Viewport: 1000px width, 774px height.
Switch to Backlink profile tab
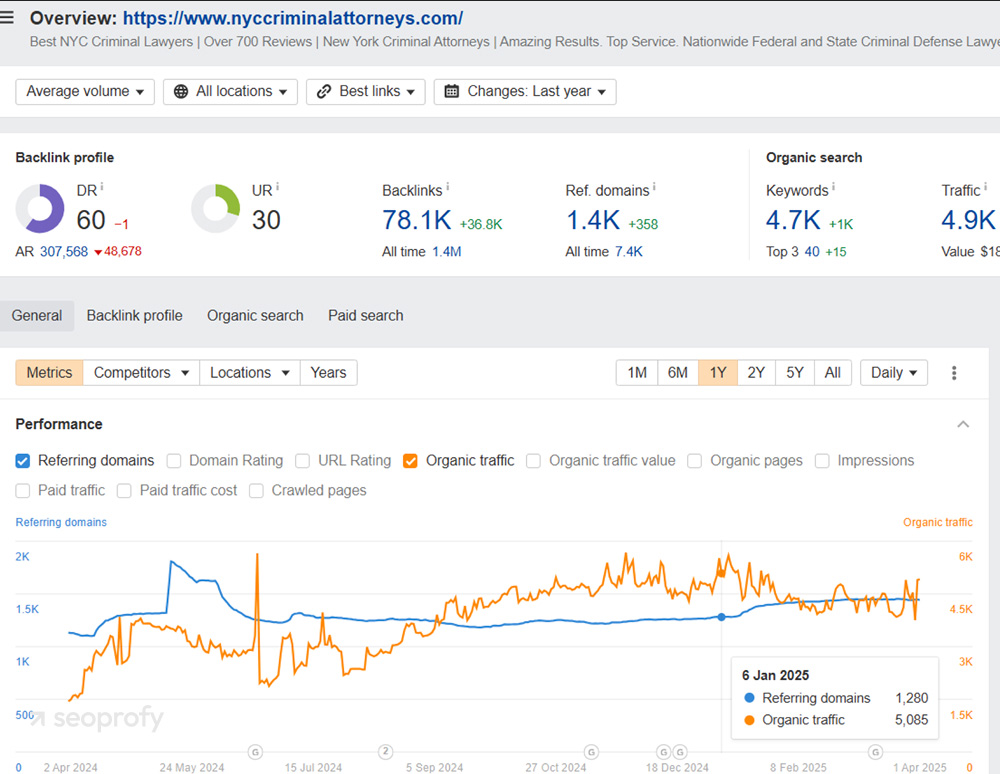135,316
